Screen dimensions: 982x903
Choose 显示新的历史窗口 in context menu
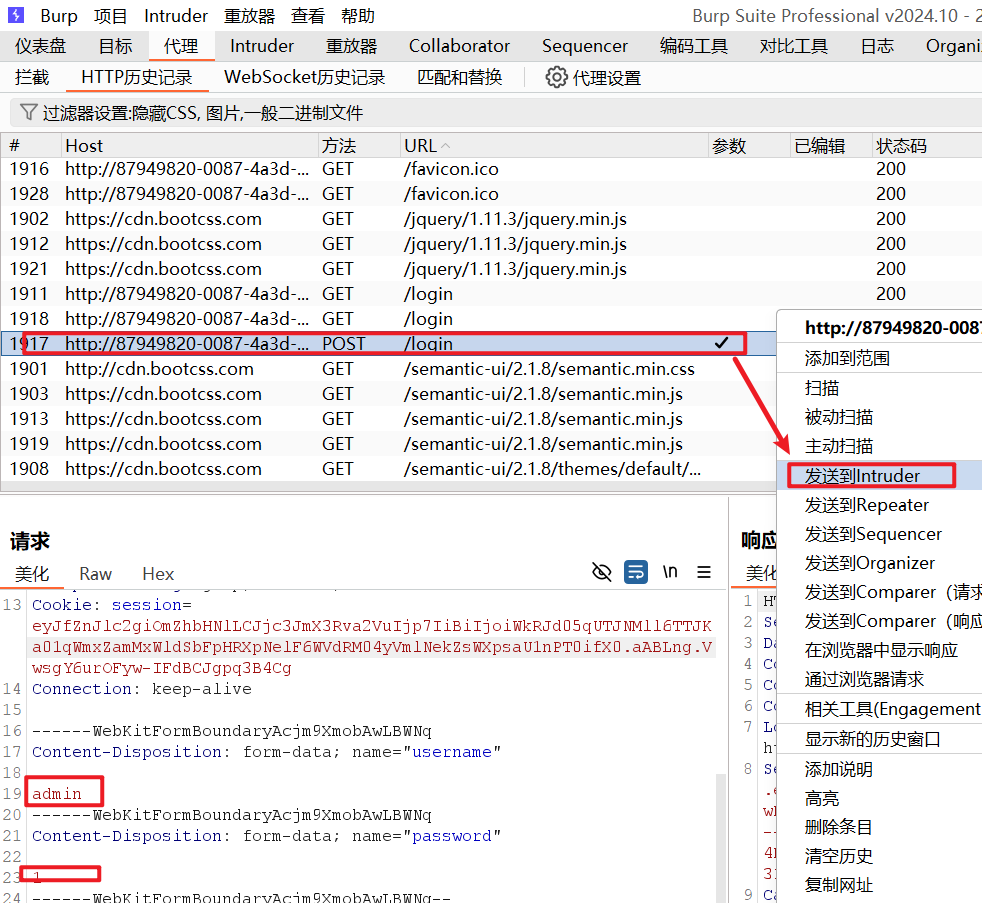(x=879, y=739)
